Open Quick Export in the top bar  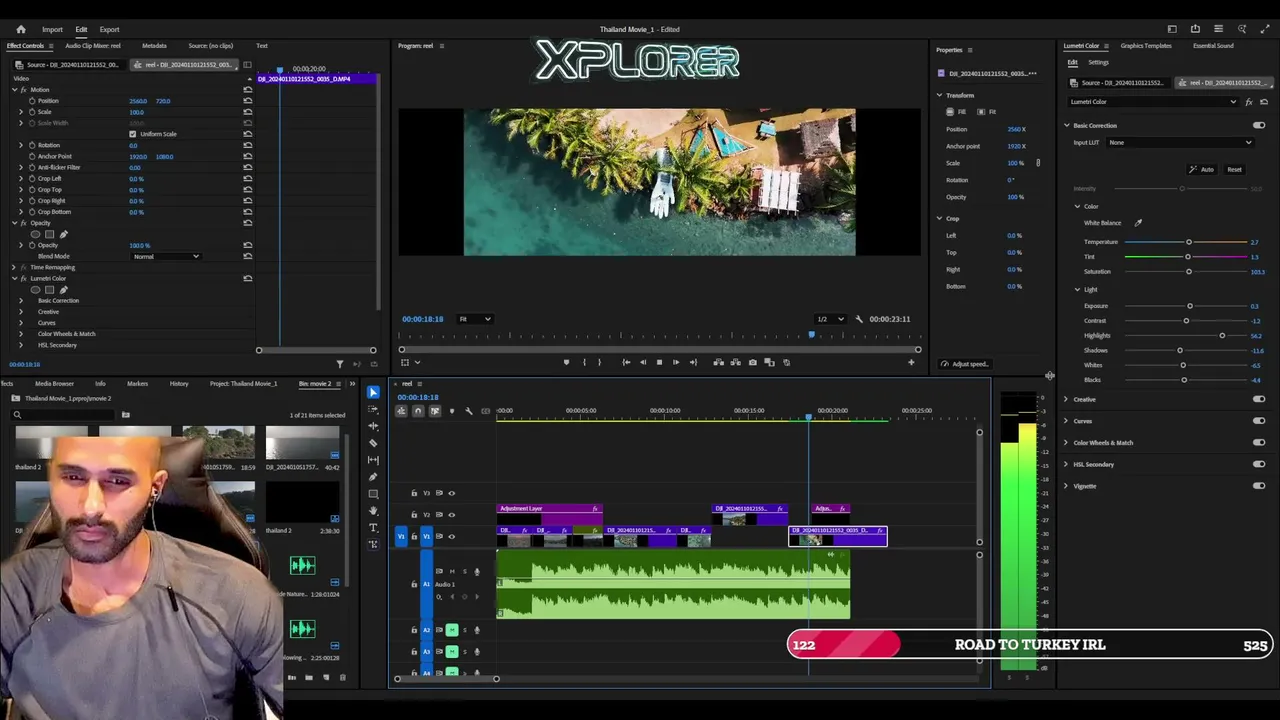(x=1195, y=29)
